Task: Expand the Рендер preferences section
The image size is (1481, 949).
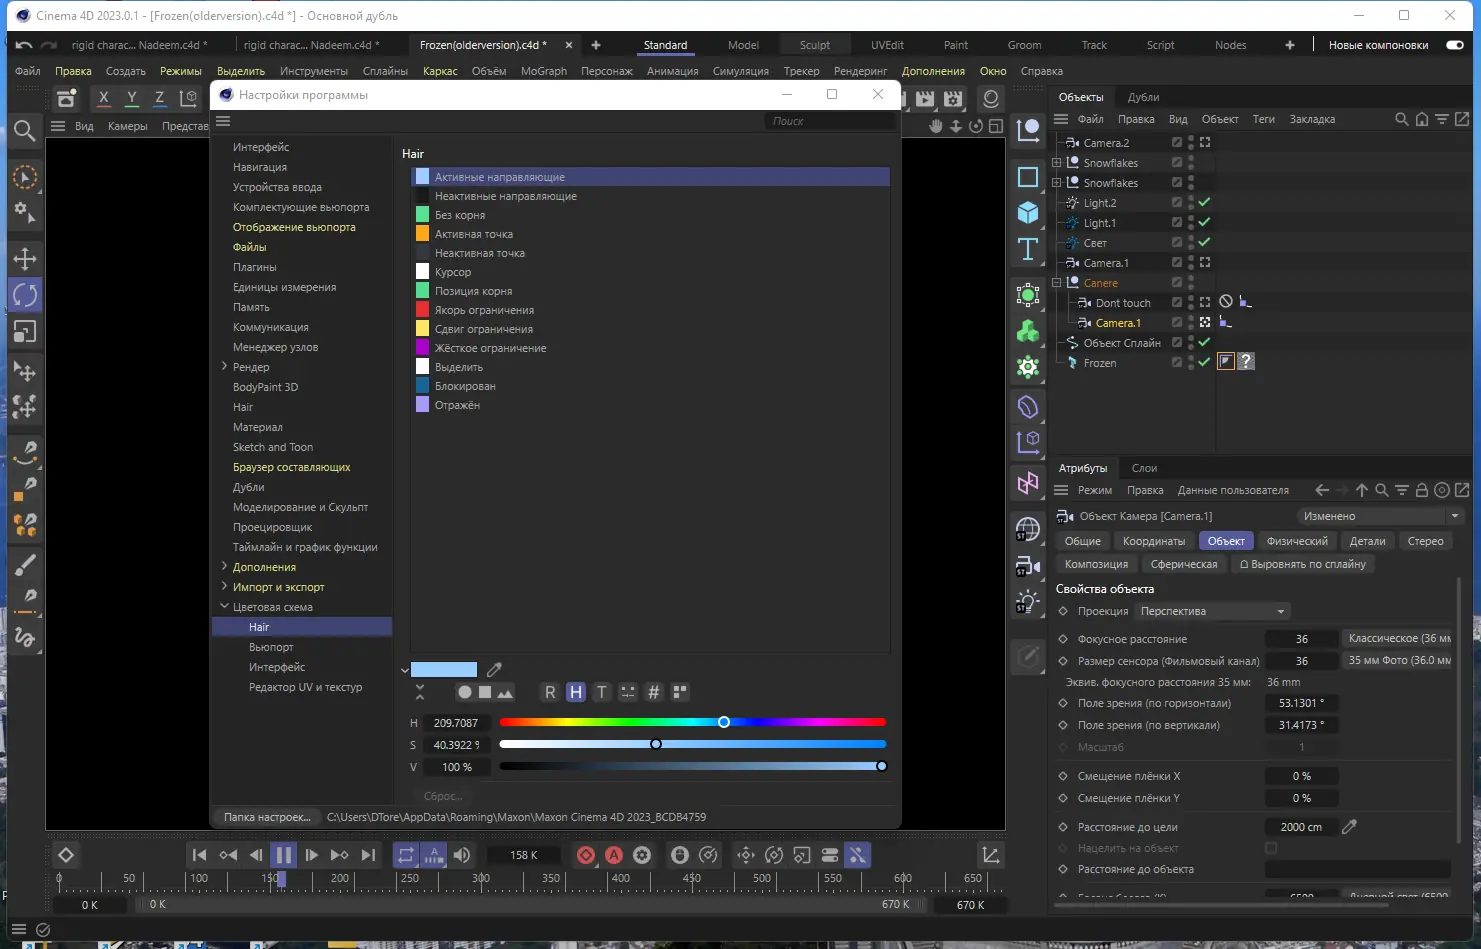Action: tap(224, 367)
